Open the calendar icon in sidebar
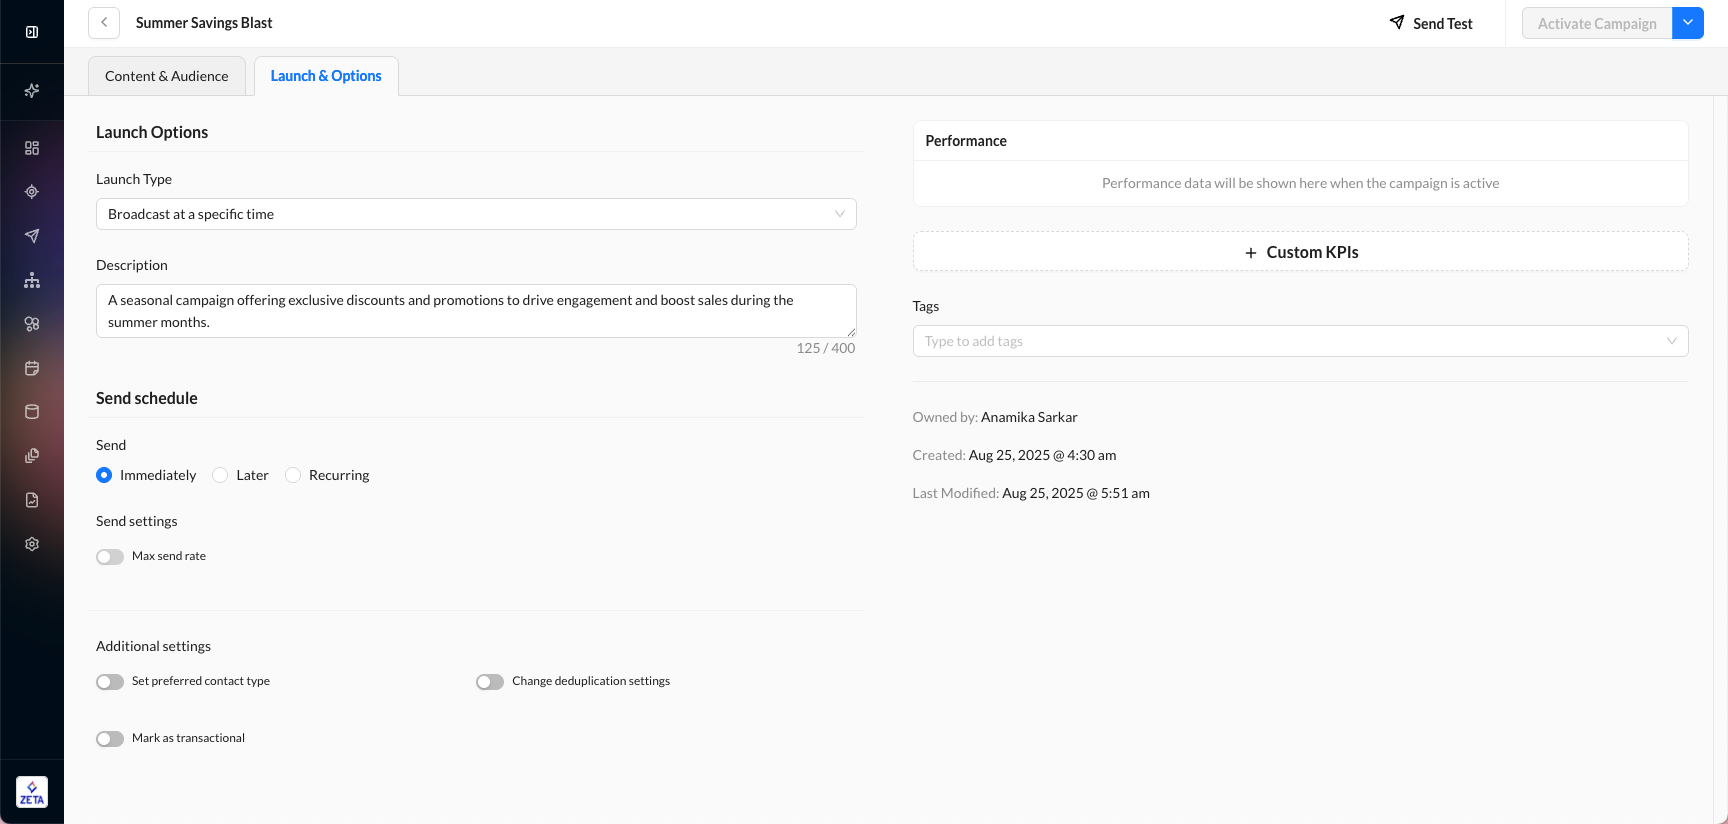 coord(32,368)
